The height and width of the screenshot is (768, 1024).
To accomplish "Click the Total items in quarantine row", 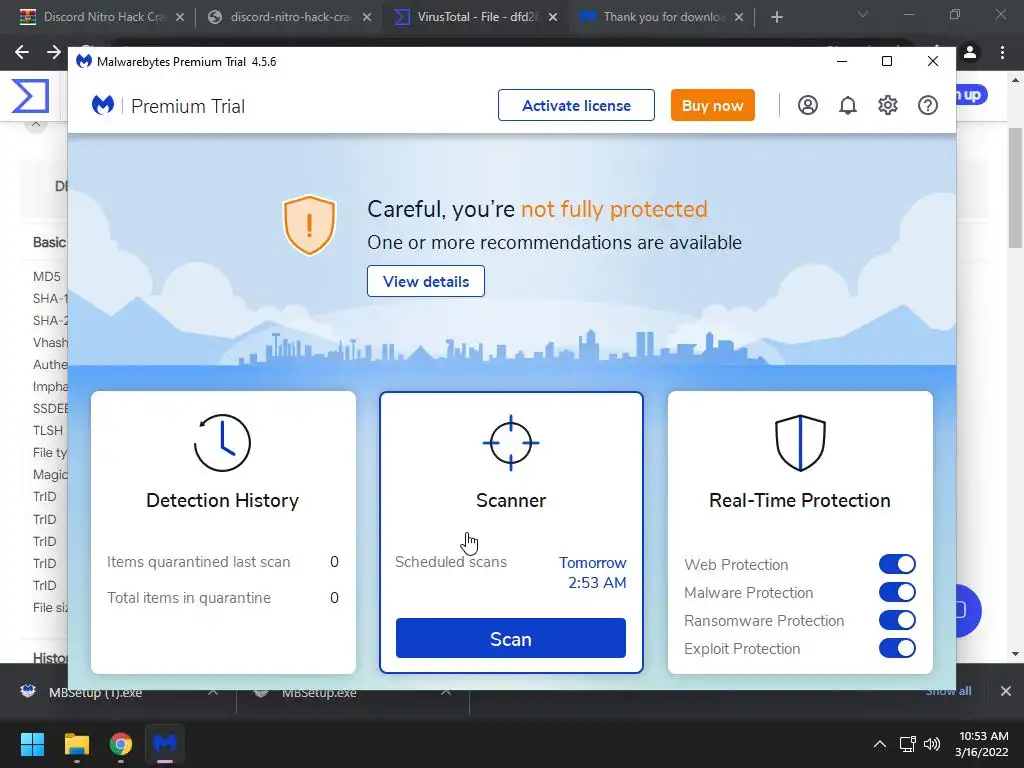I will (223, 598).
